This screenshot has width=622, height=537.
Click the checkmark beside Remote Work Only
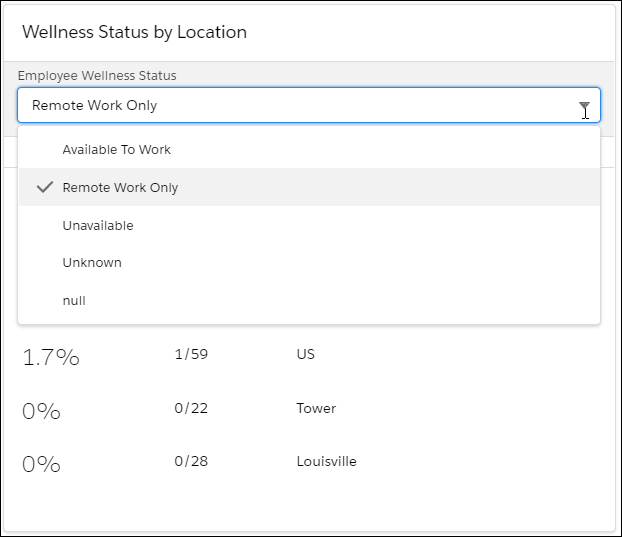coord(44,187)
